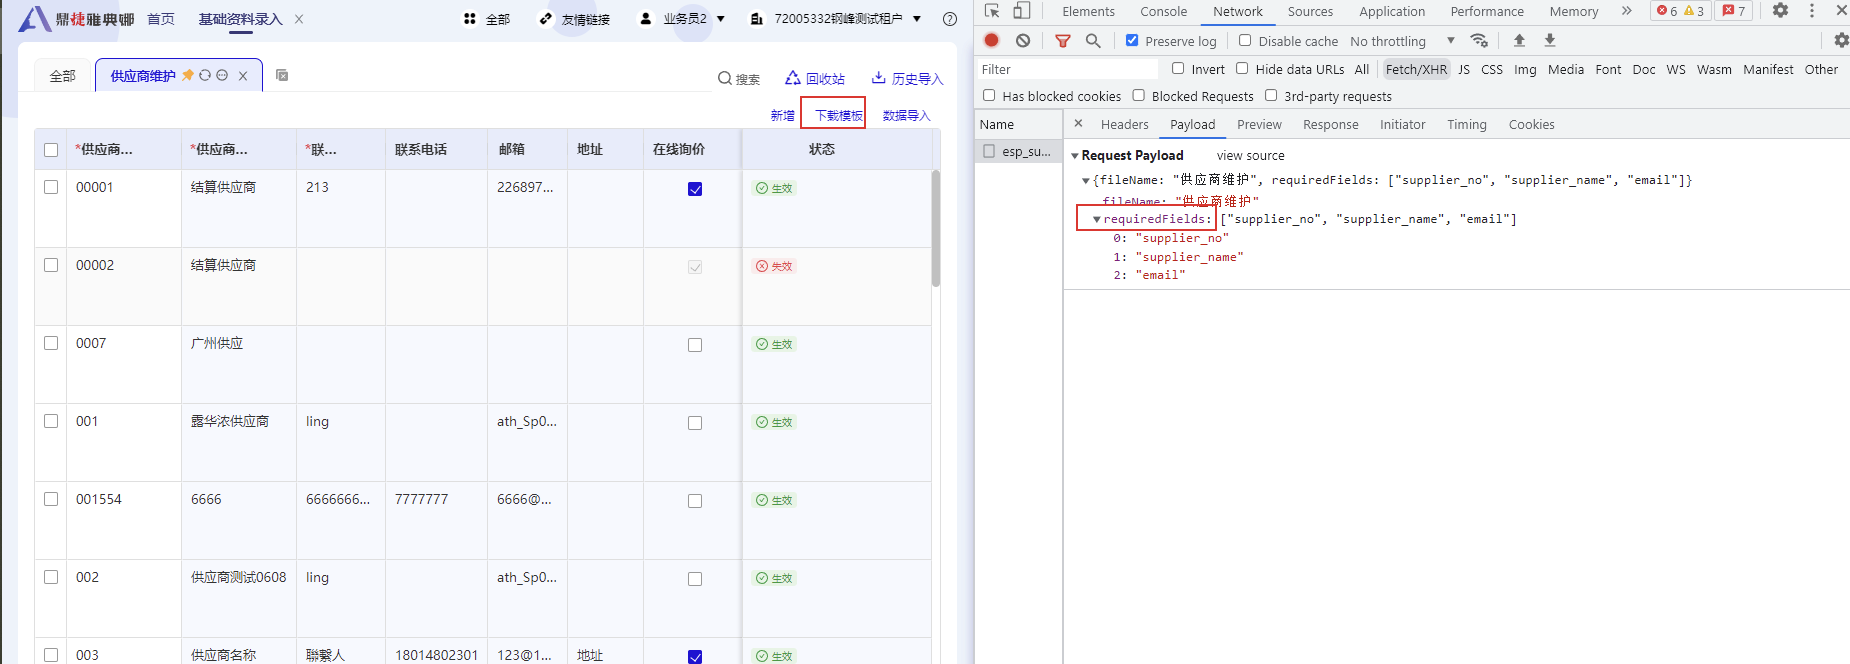Image resolution: width=1850 pixels, height=664 pixels.
Task: Switch to the Response tab
Action: (x=1330, y=124)
